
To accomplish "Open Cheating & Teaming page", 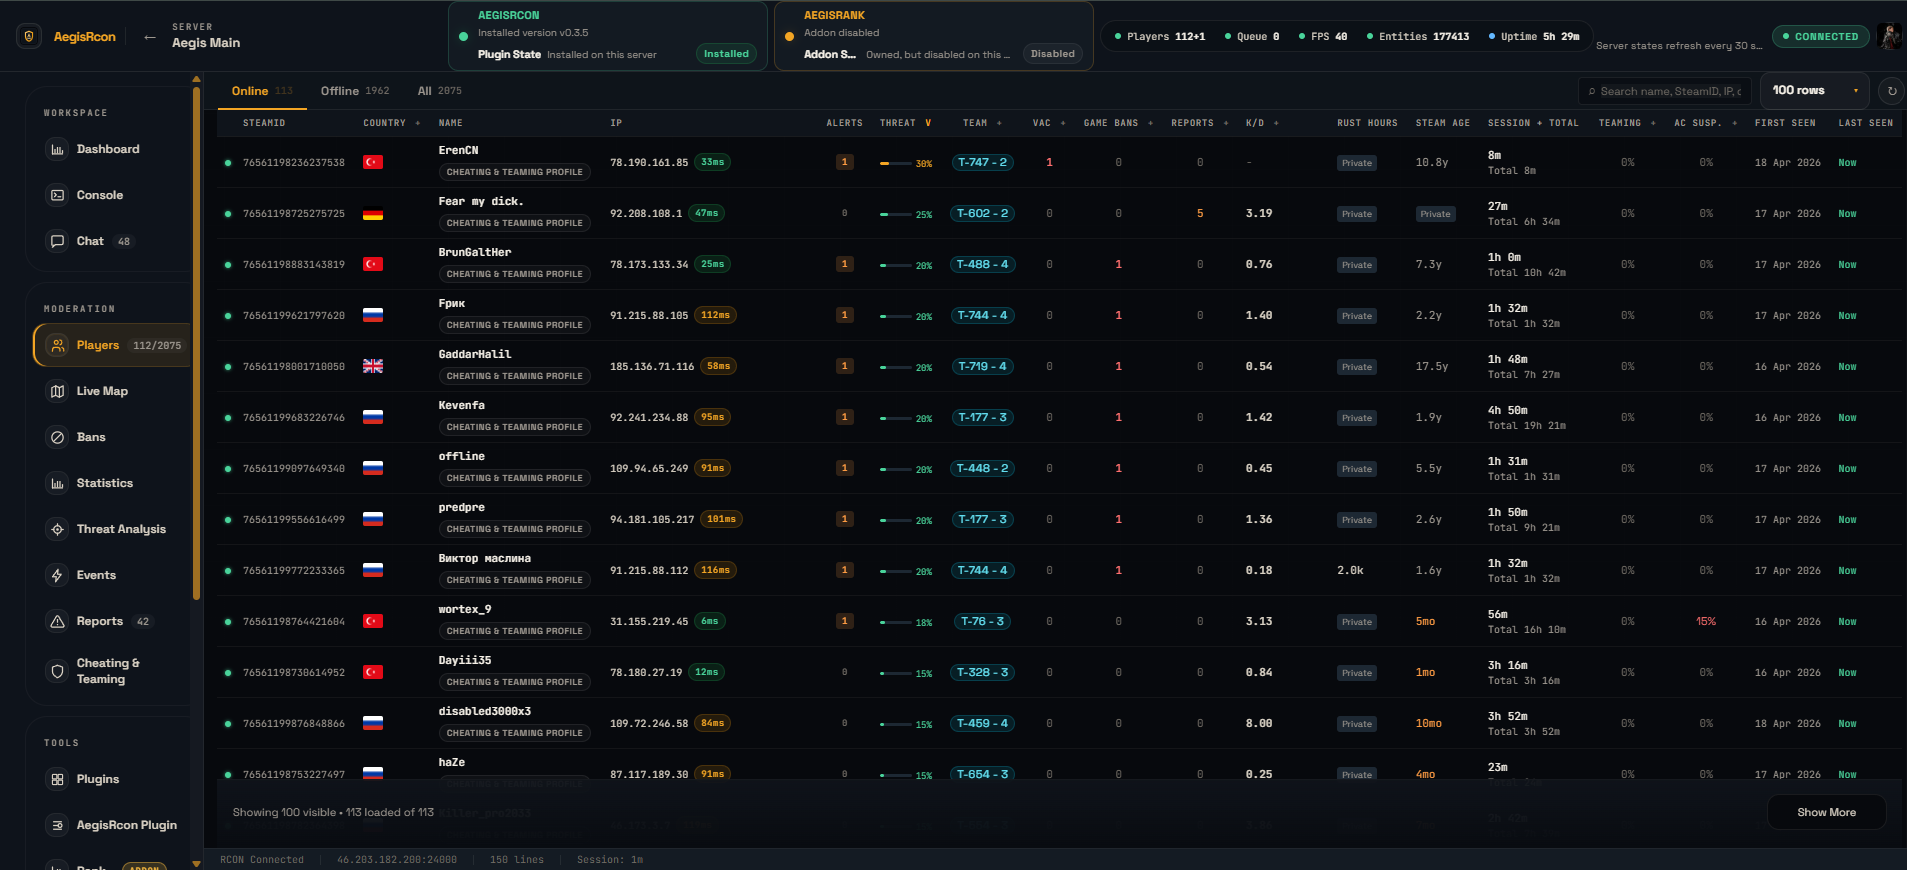I will coord(108,671).
